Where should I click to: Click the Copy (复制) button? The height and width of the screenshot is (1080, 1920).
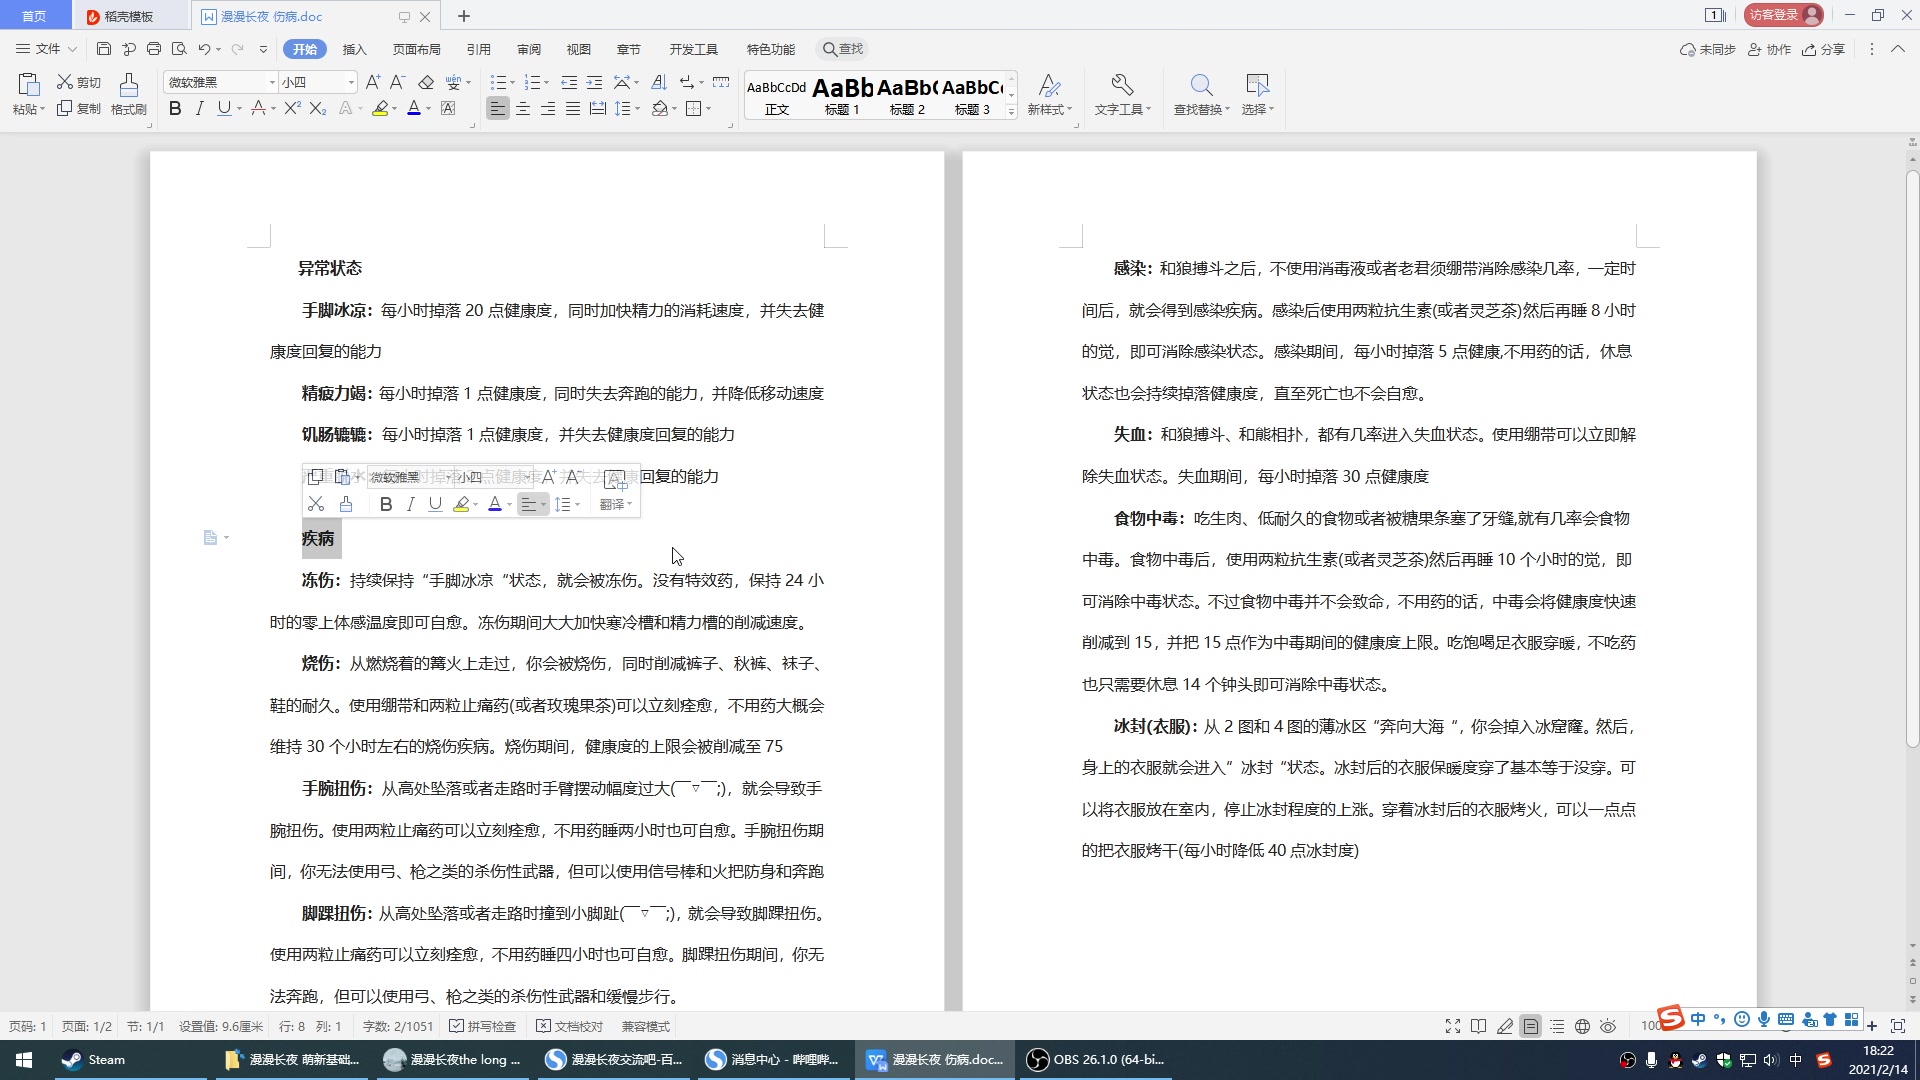point(79,109)
